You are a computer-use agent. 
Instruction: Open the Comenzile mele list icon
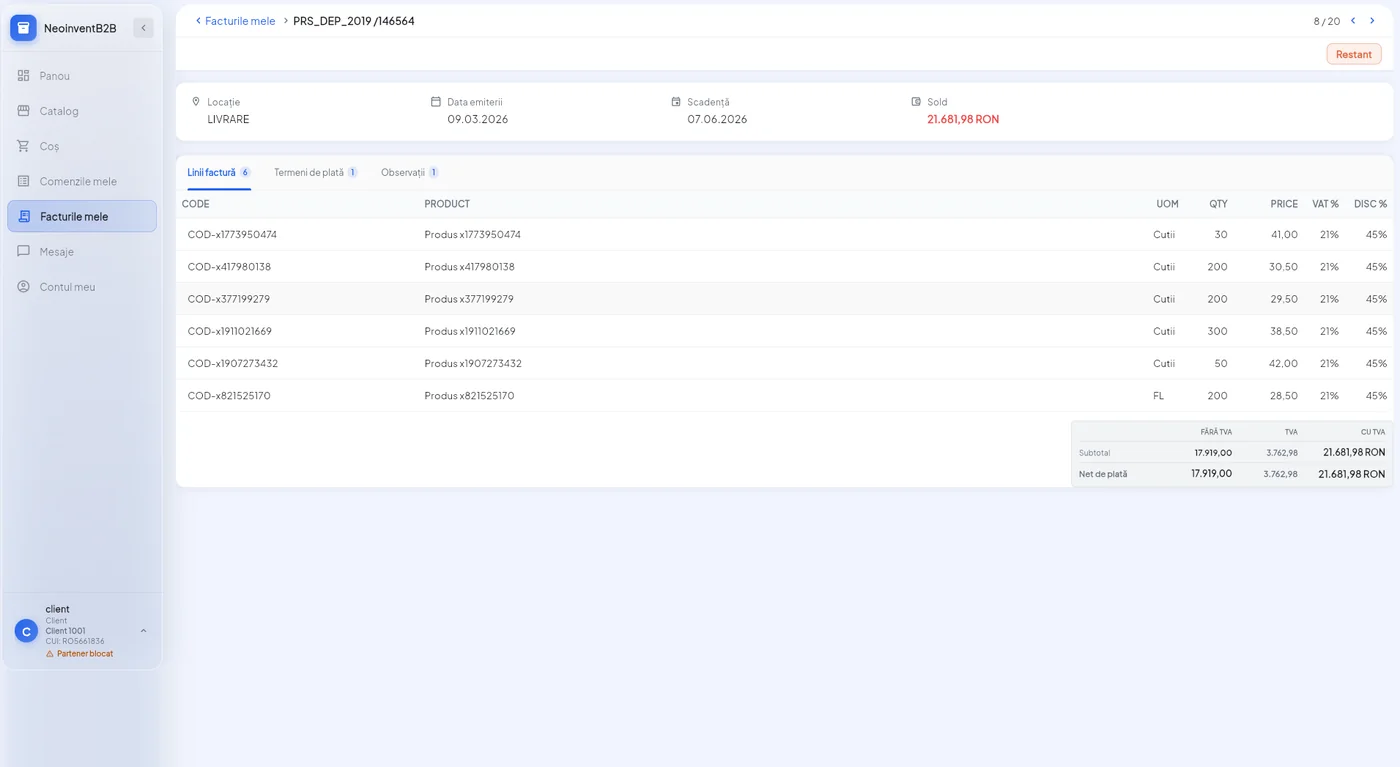24,181
